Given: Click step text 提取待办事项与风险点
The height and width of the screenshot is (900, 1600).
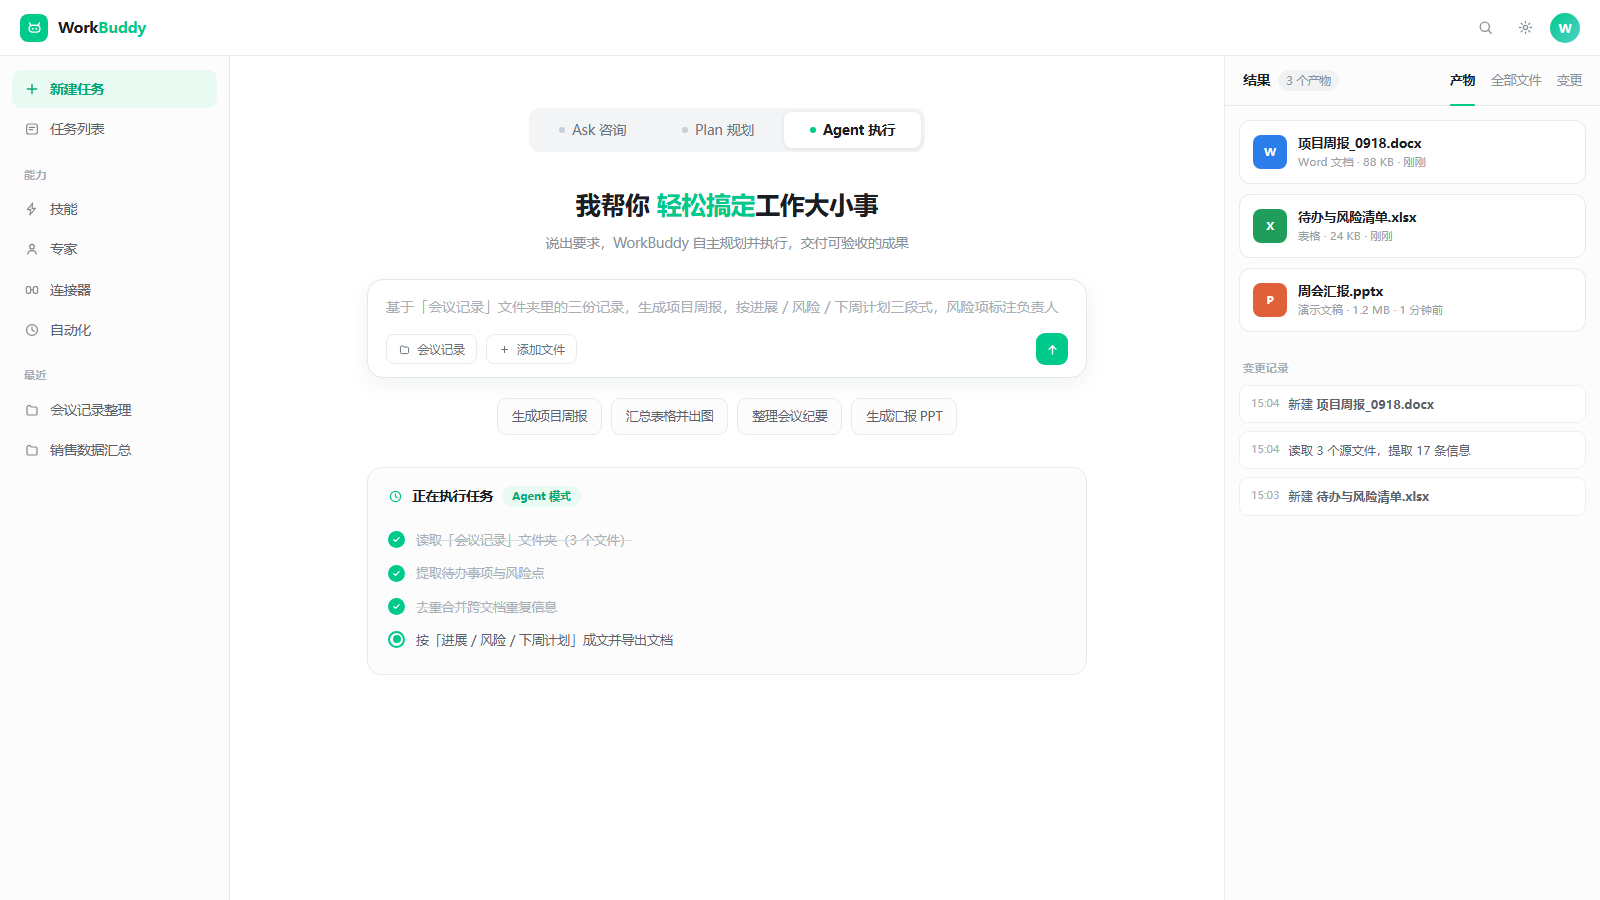Looking at the screenshot, I should coord(480,573).
